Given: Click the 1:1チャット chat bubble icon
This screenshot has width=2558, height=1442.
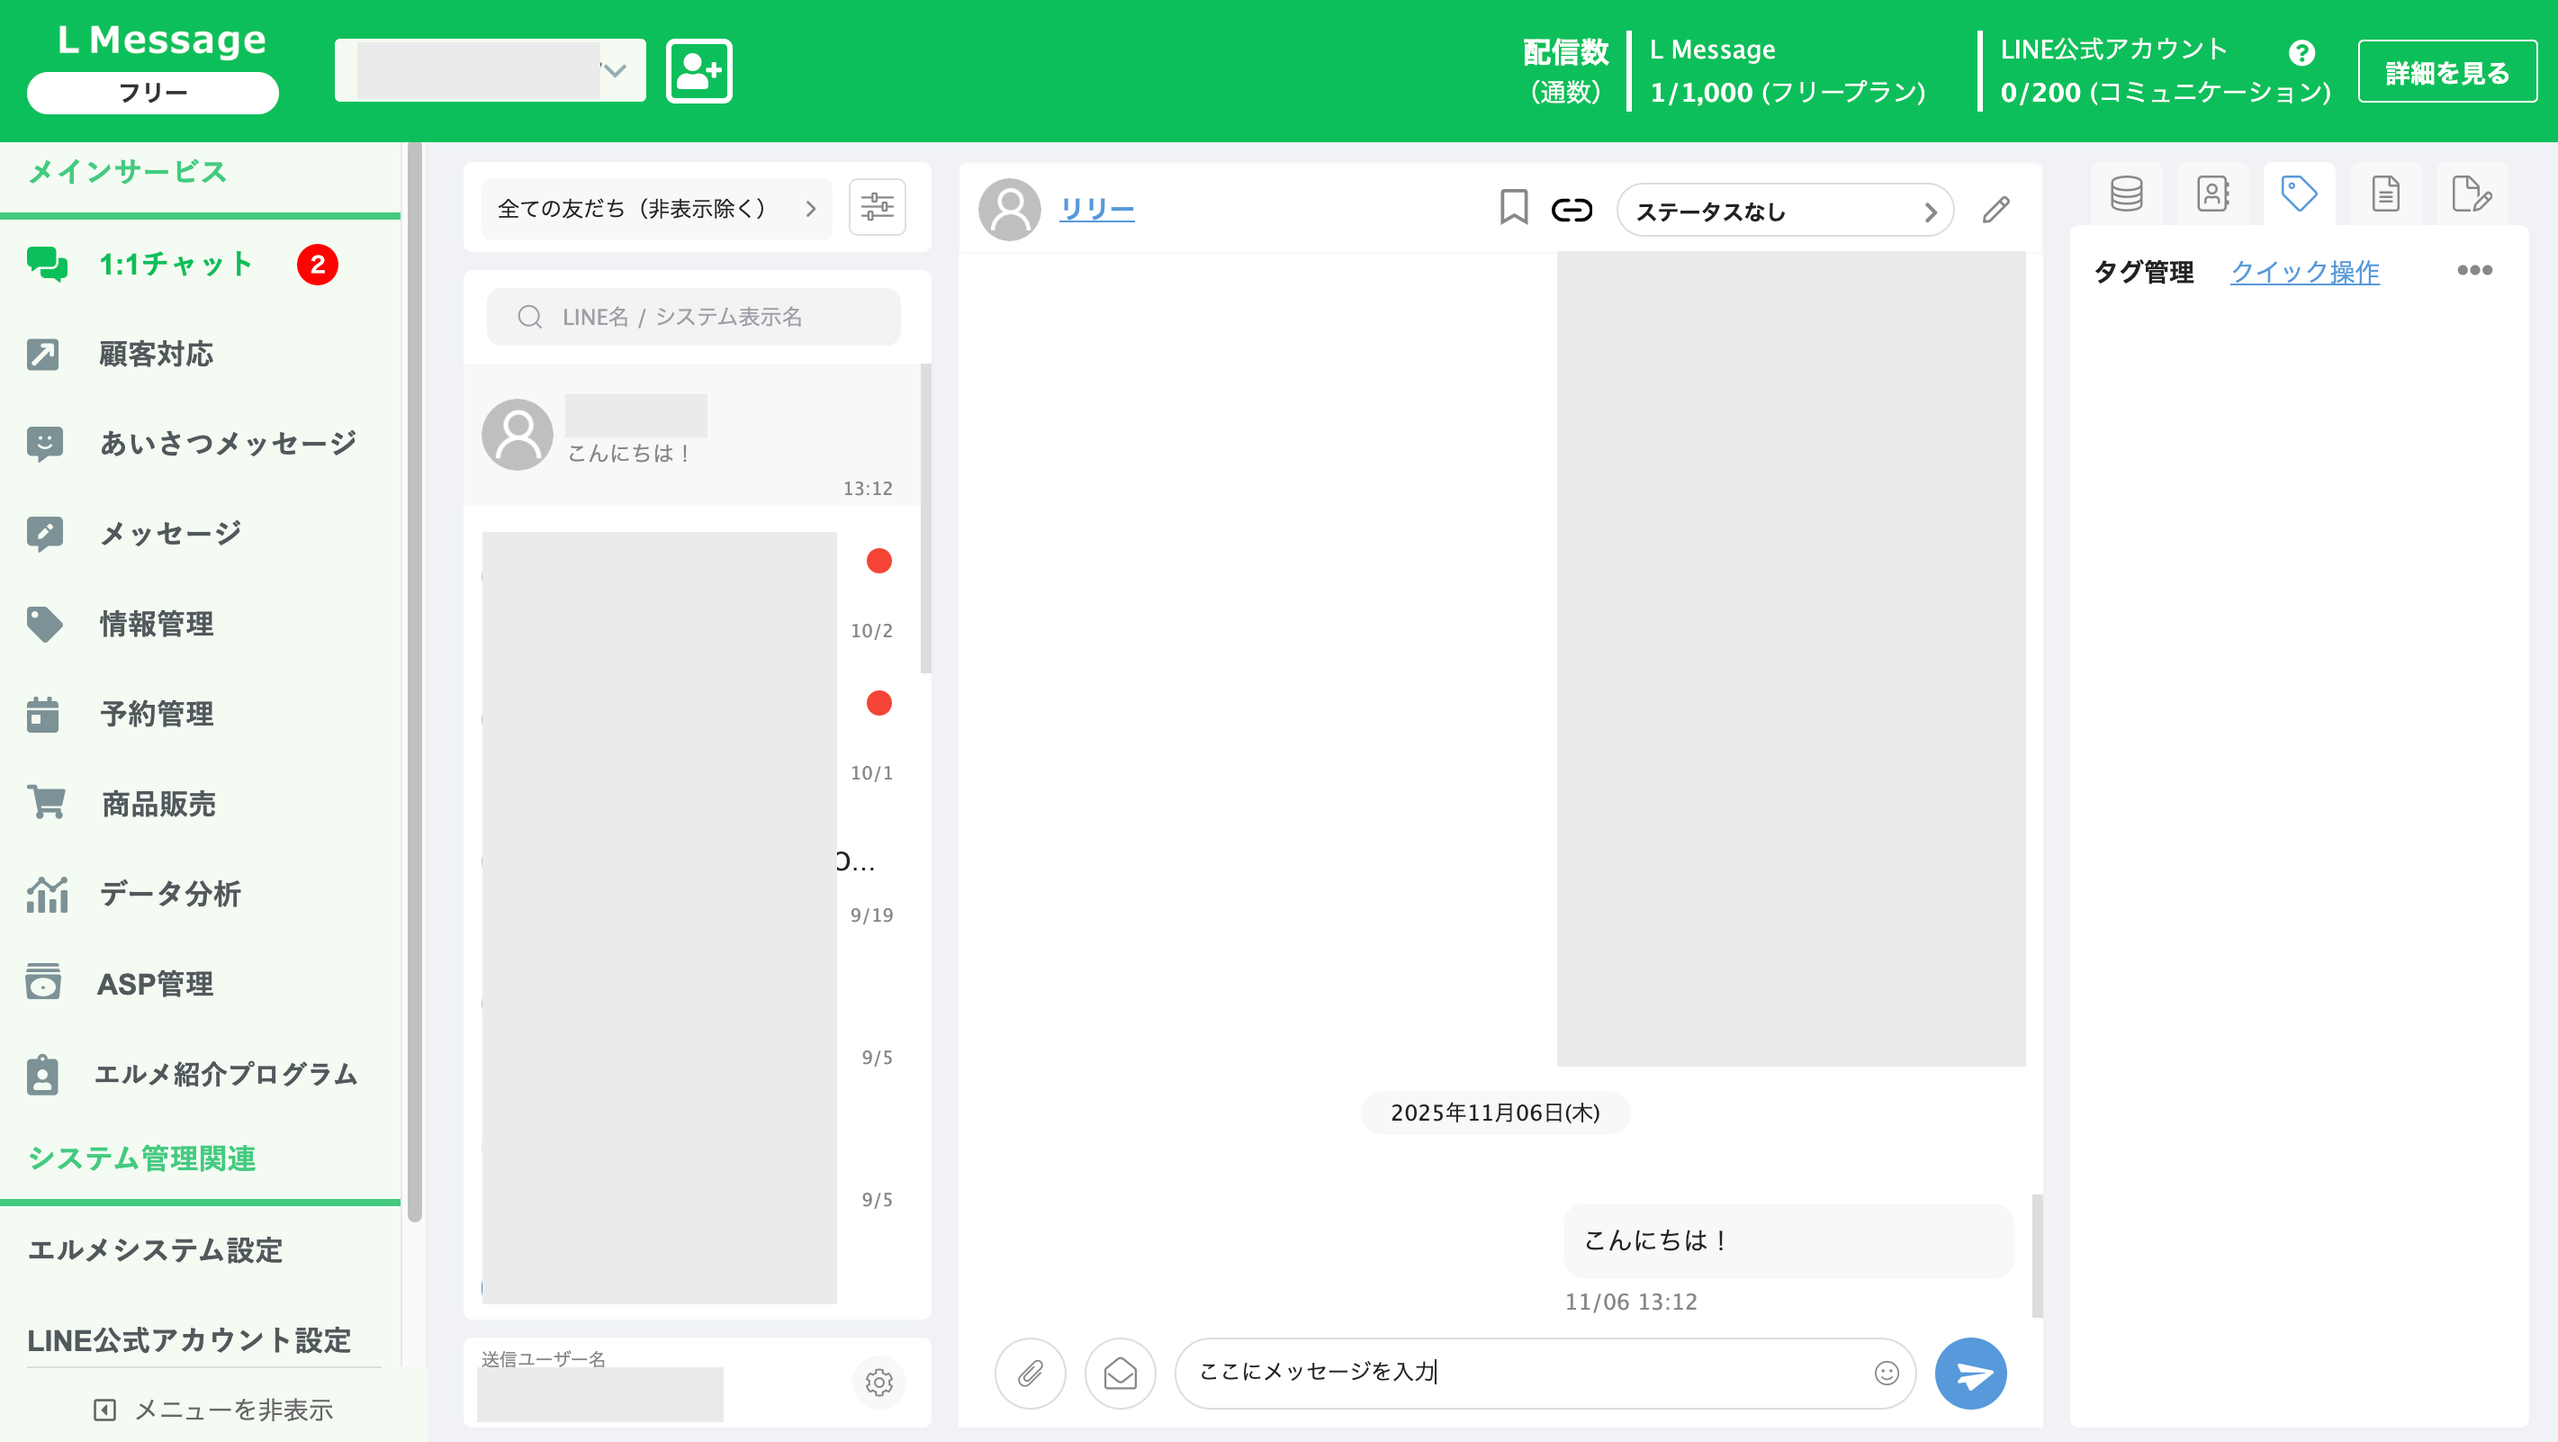Looking at the screenshot, I should [x=47, y=265].
